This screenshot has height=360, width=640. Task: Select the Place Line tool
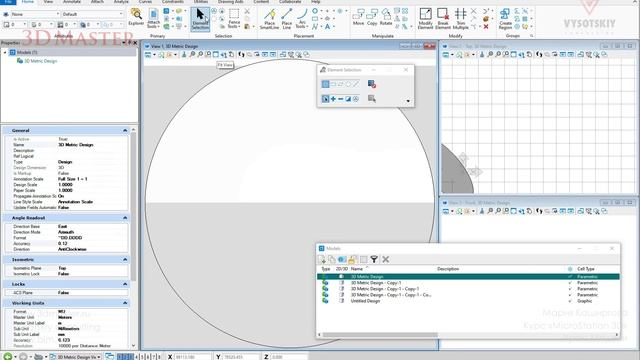(x=287, y=19)
